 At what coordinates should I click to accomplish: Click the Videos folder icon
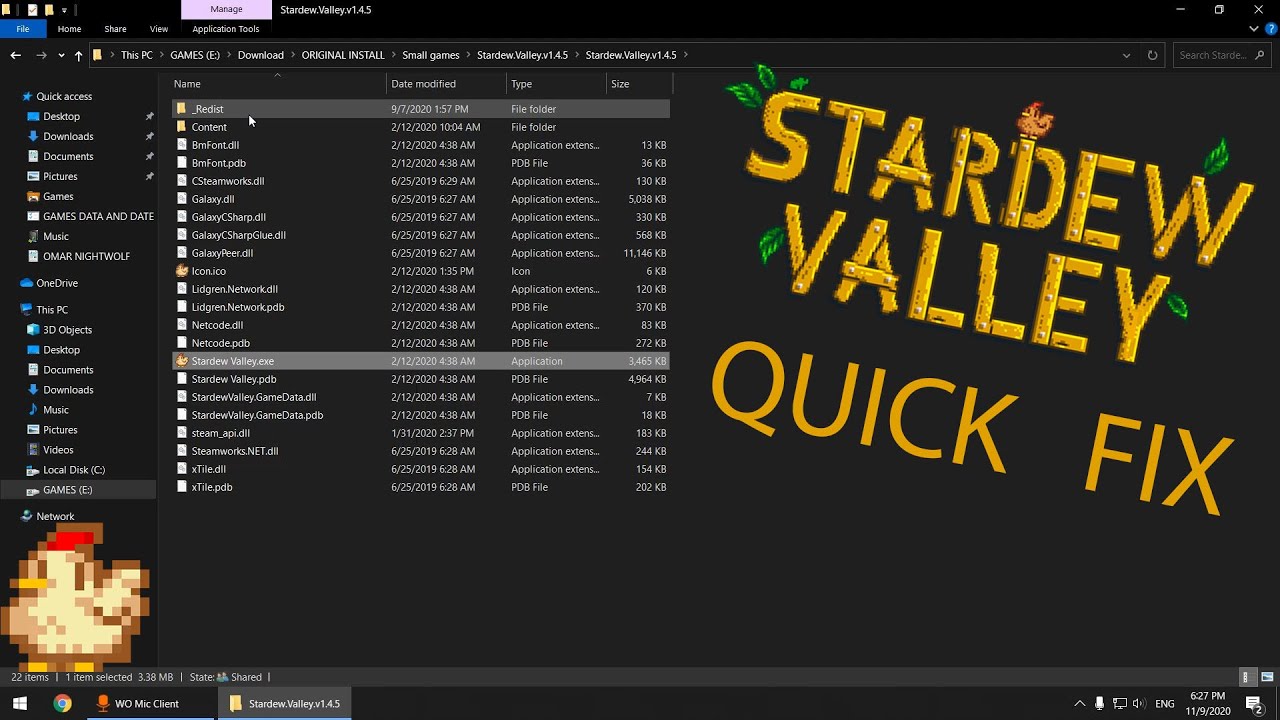click(34, 450)
